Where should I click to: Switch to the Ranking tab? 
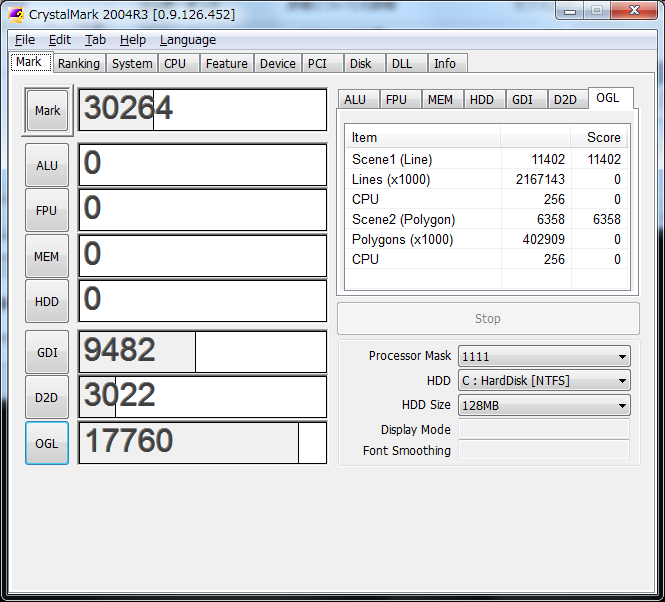pos(79,64)
